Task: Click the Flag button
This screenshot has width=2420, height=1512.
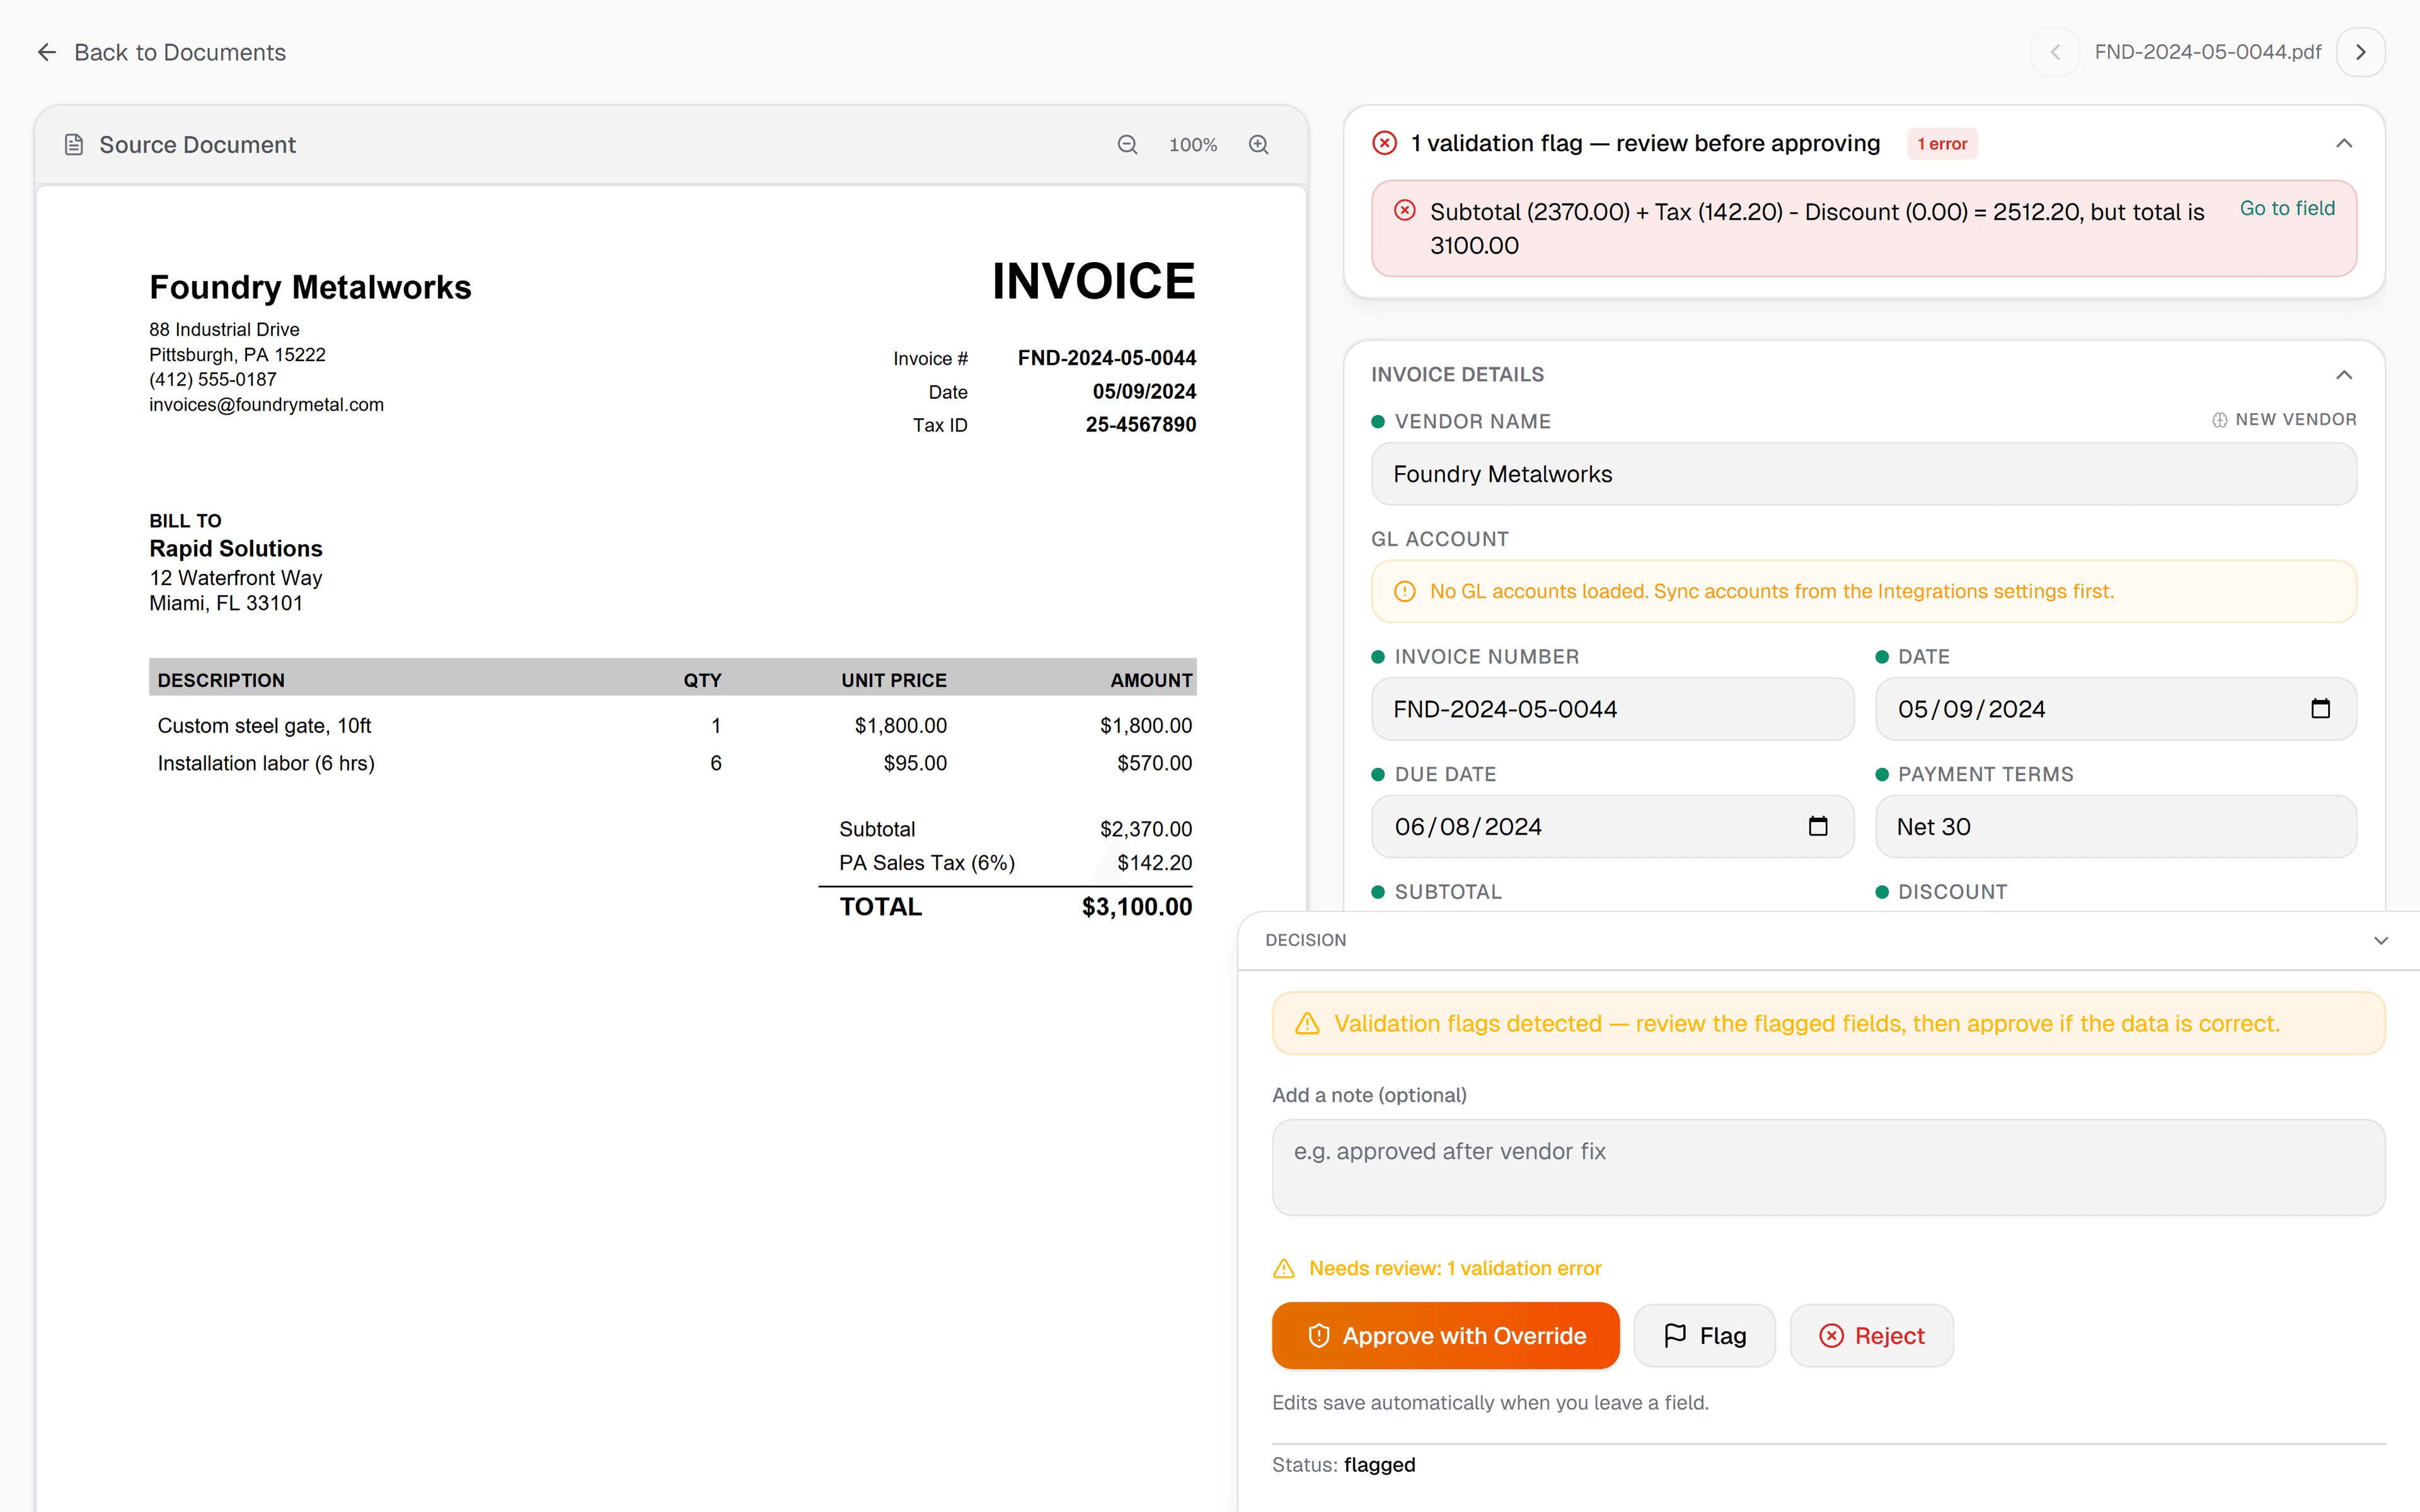Action: [1704, 1336]
